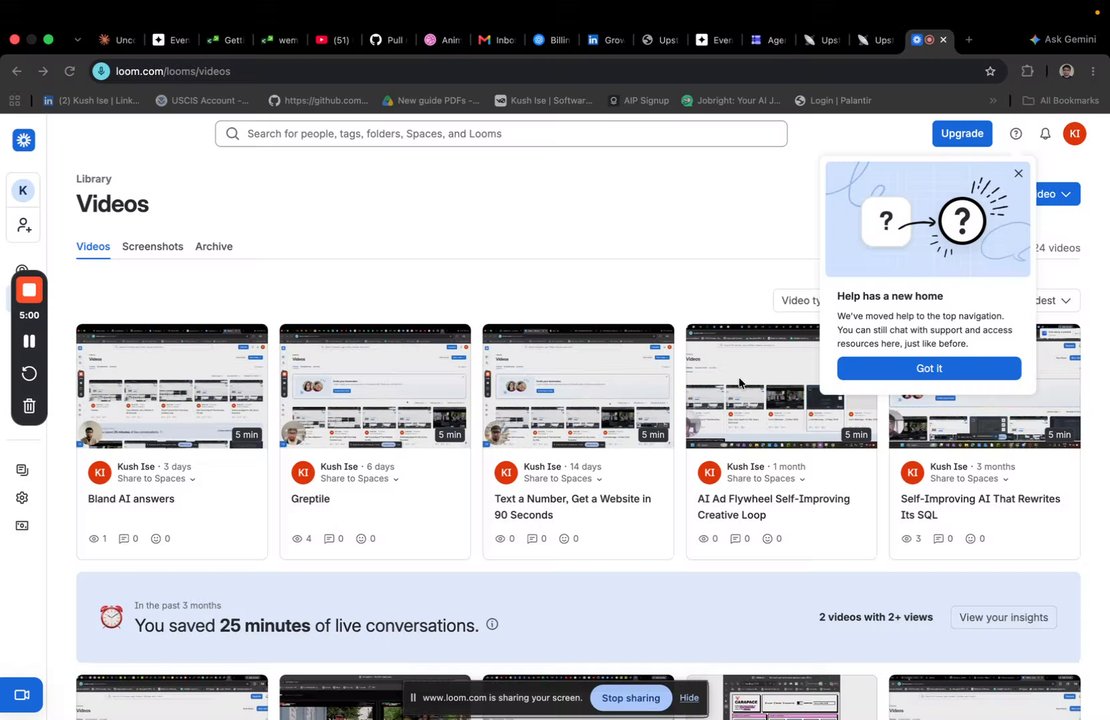Click the Loom logo icon
Screen dimensions: 1110x720
click(x=23, y=139)
